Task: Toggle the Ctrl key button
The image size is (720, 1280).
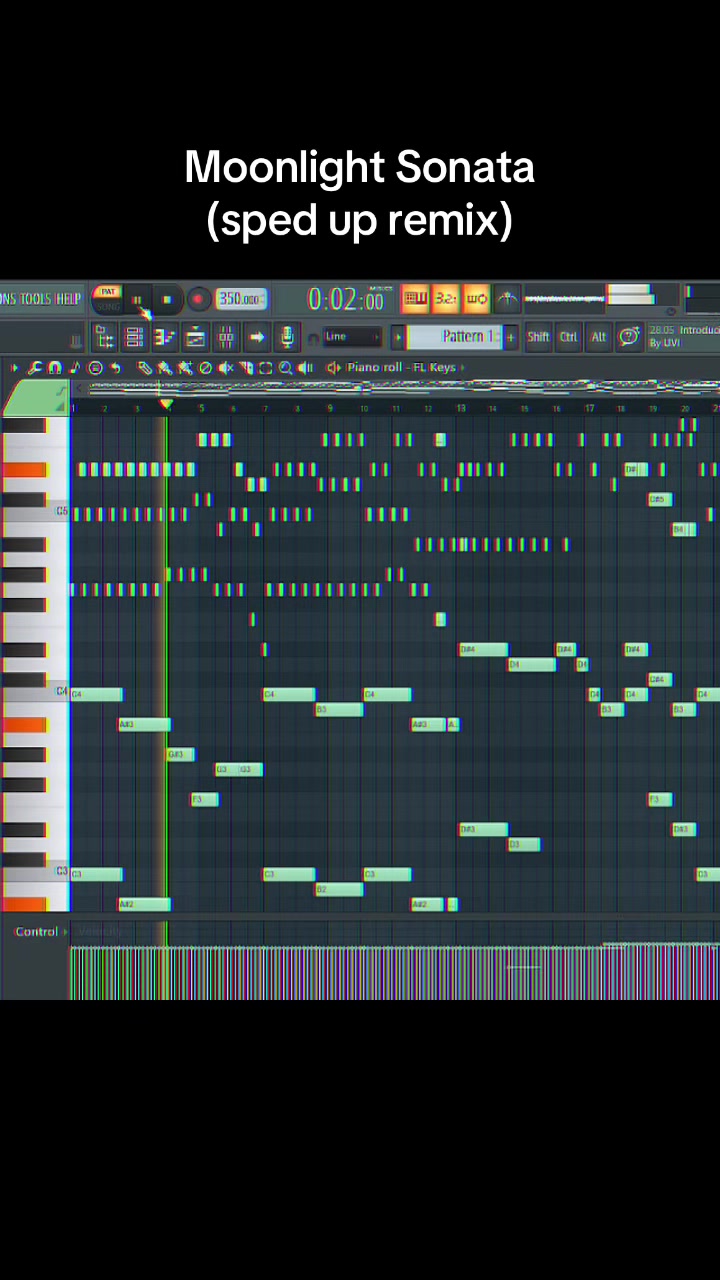Action: coord(568,336)
